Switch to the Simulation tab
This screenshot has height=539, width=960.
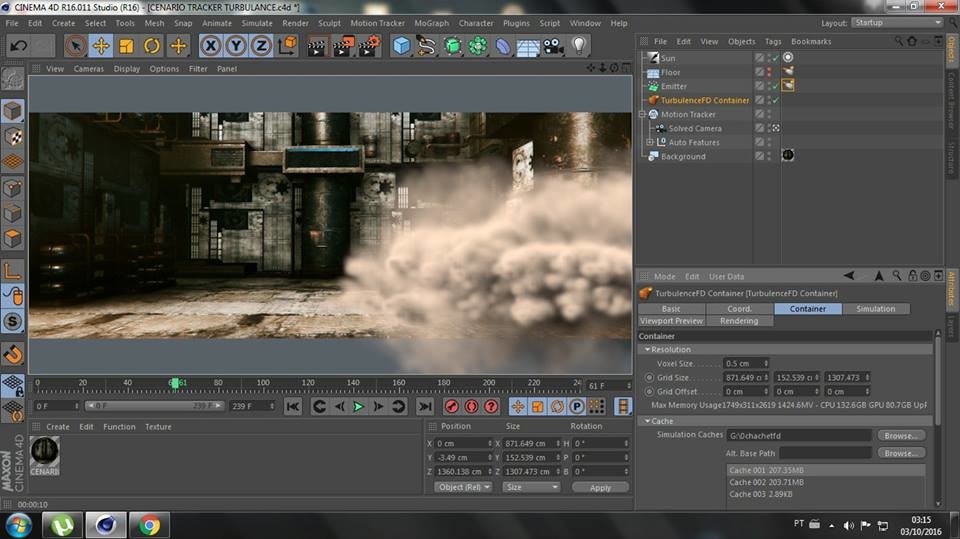876,309
